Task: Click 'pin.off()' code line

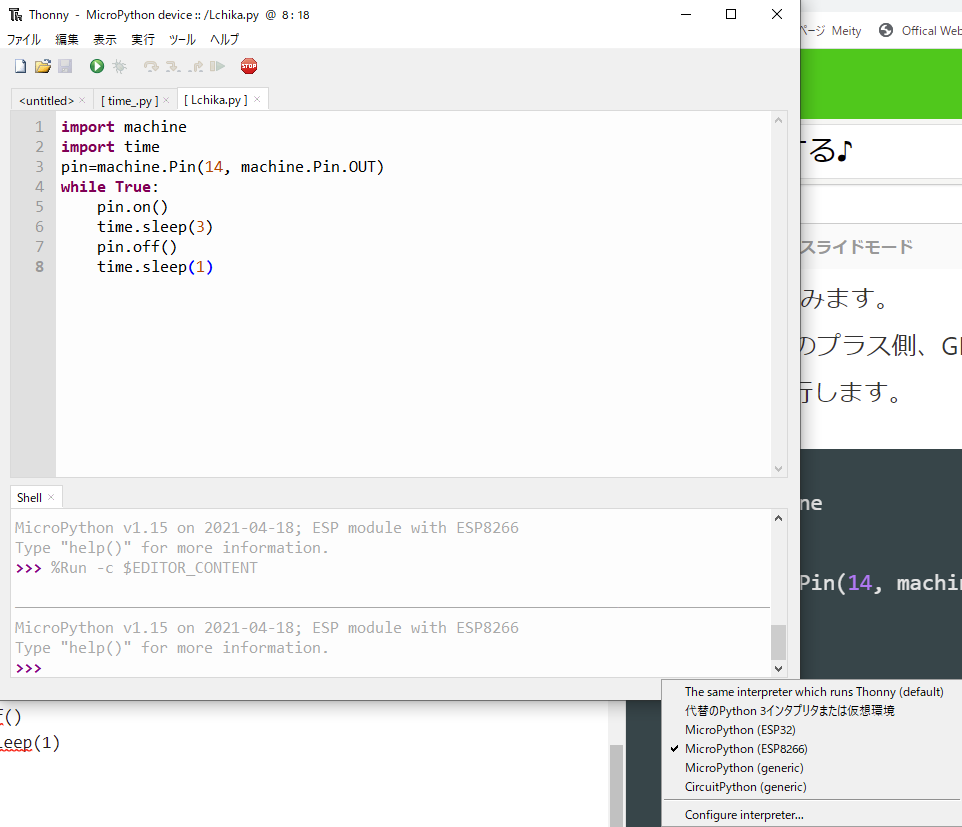Action: (x=137, y=247)
